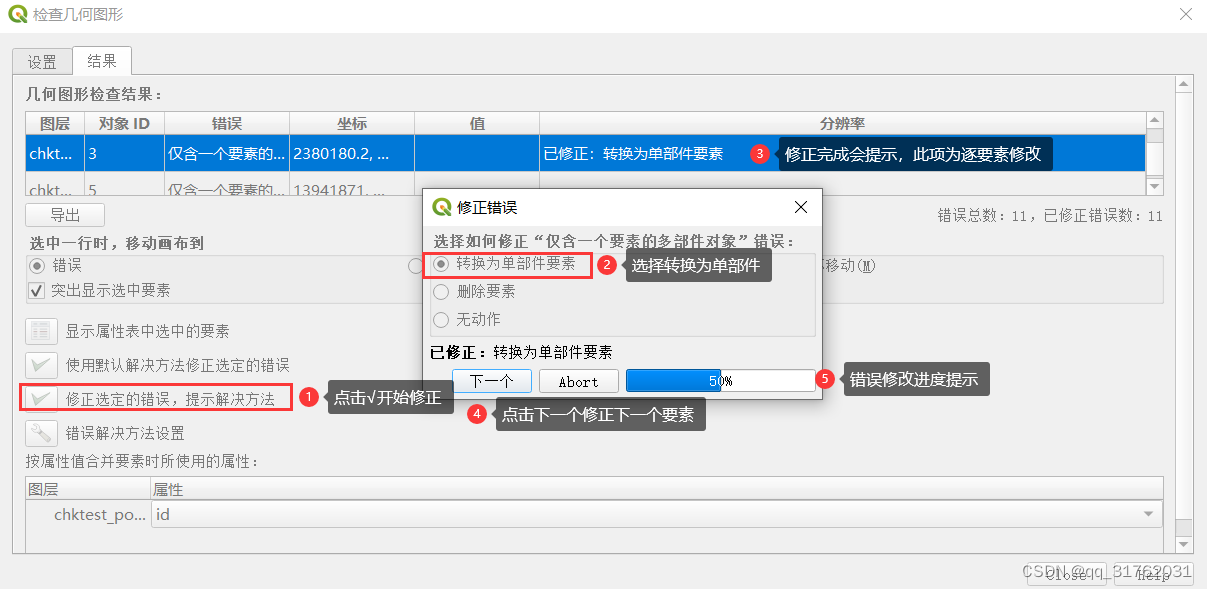Click the show selected features in attribute table icon
The image size is (1207, 589).
41,331
